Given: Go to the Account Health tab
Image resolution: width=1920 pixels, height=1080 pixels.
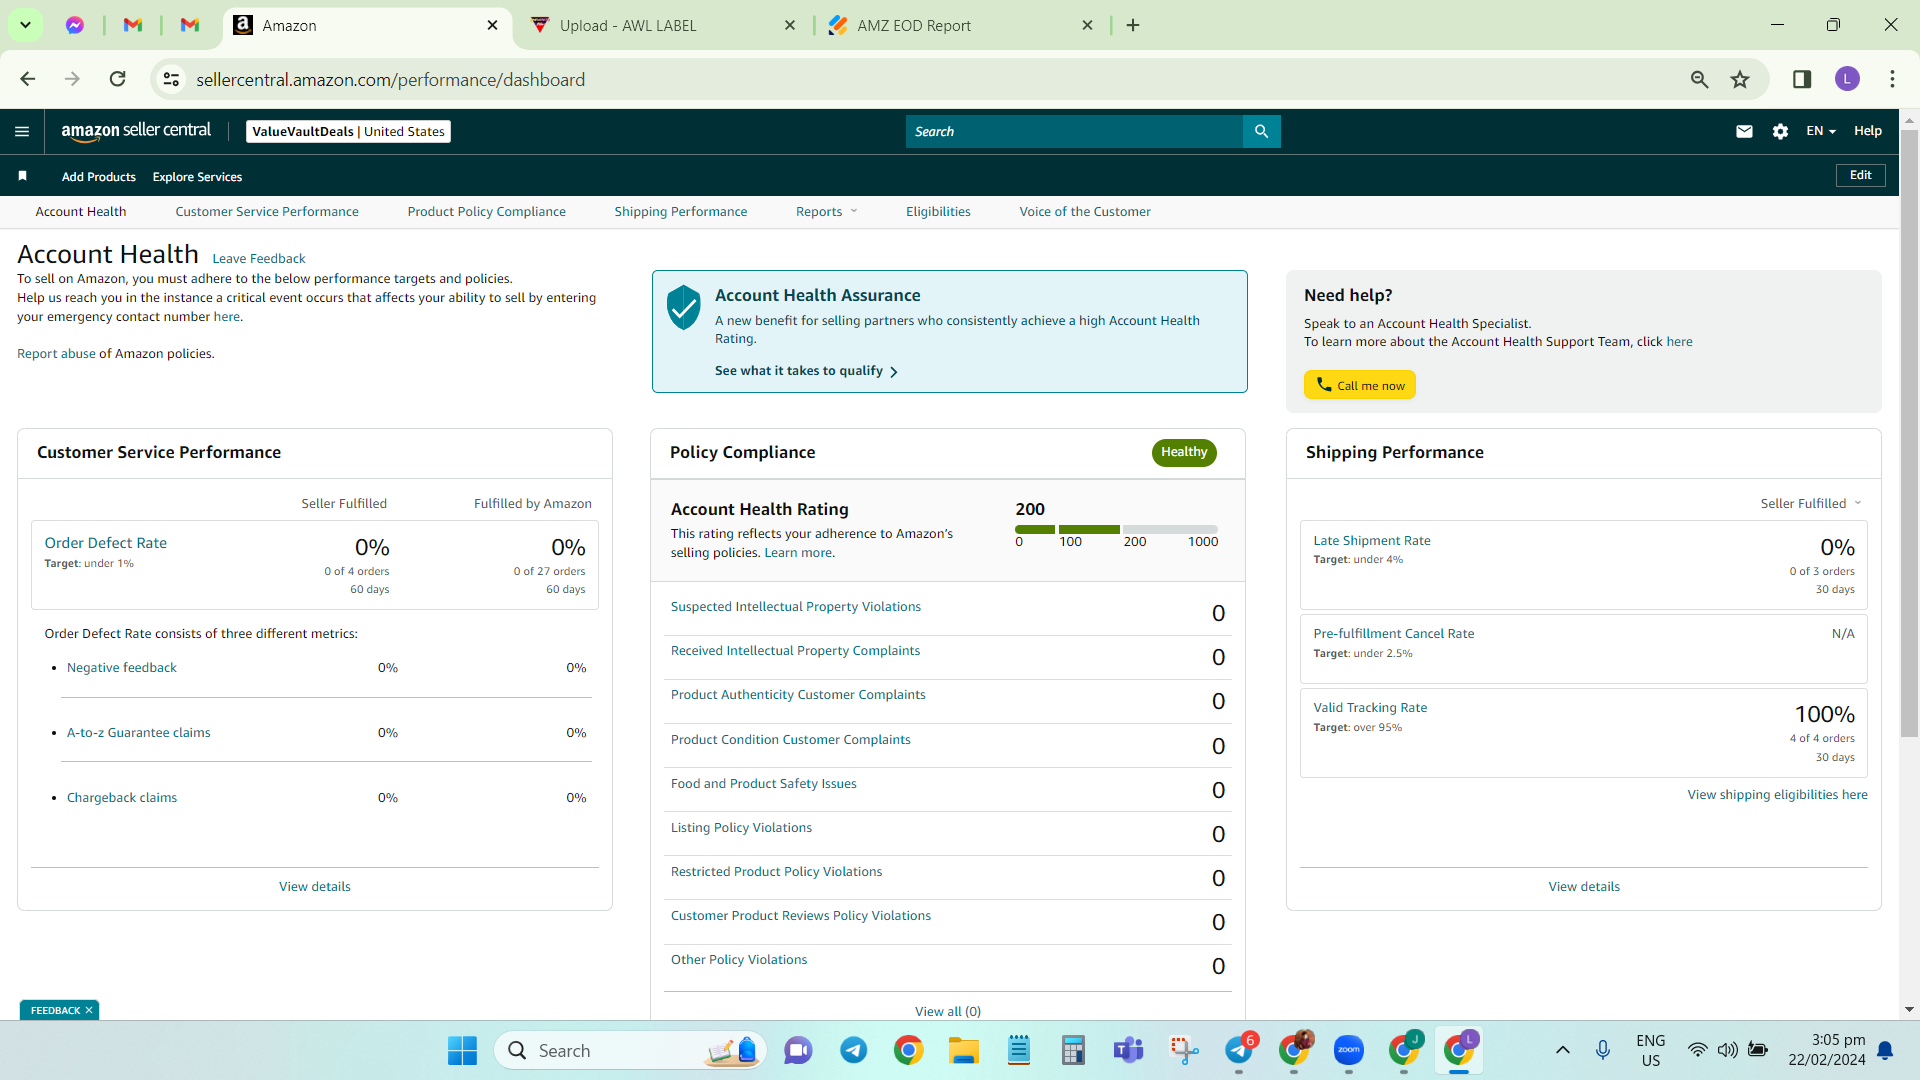Looking at the screenshot, I should pos(81,211).
